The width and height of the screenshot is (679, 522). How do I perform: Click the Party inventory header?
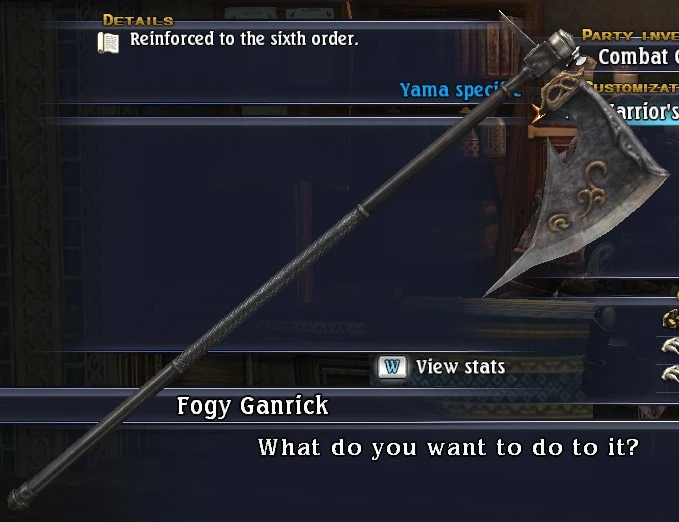pyautogui.click(x=630, y=35)
